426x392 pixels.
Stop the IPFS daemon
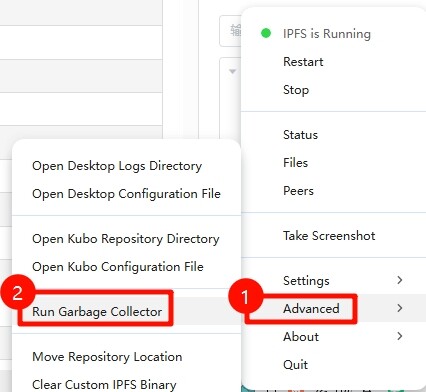pos(296,90)
